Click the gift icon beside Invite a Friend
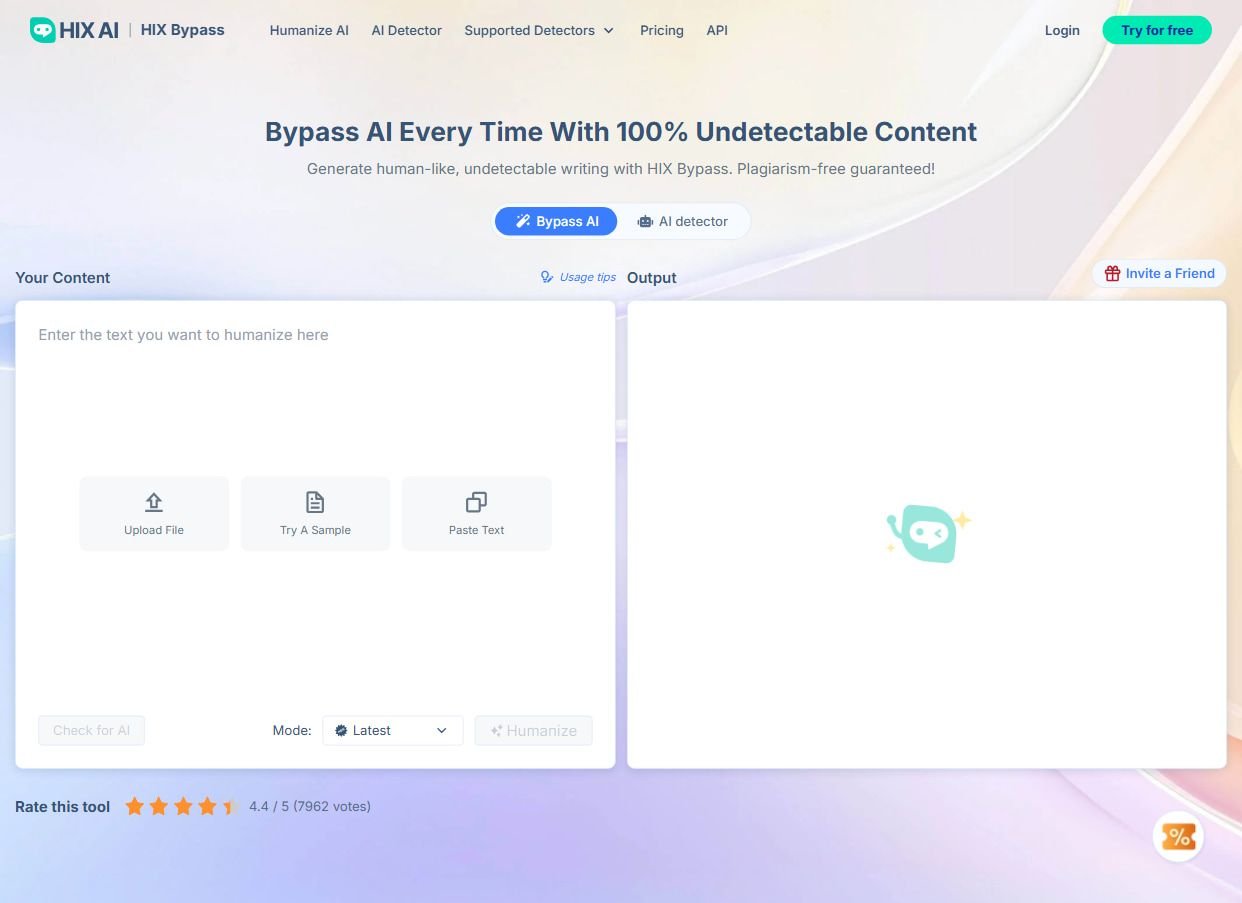1242x903 pixels. pos(1112,274)
